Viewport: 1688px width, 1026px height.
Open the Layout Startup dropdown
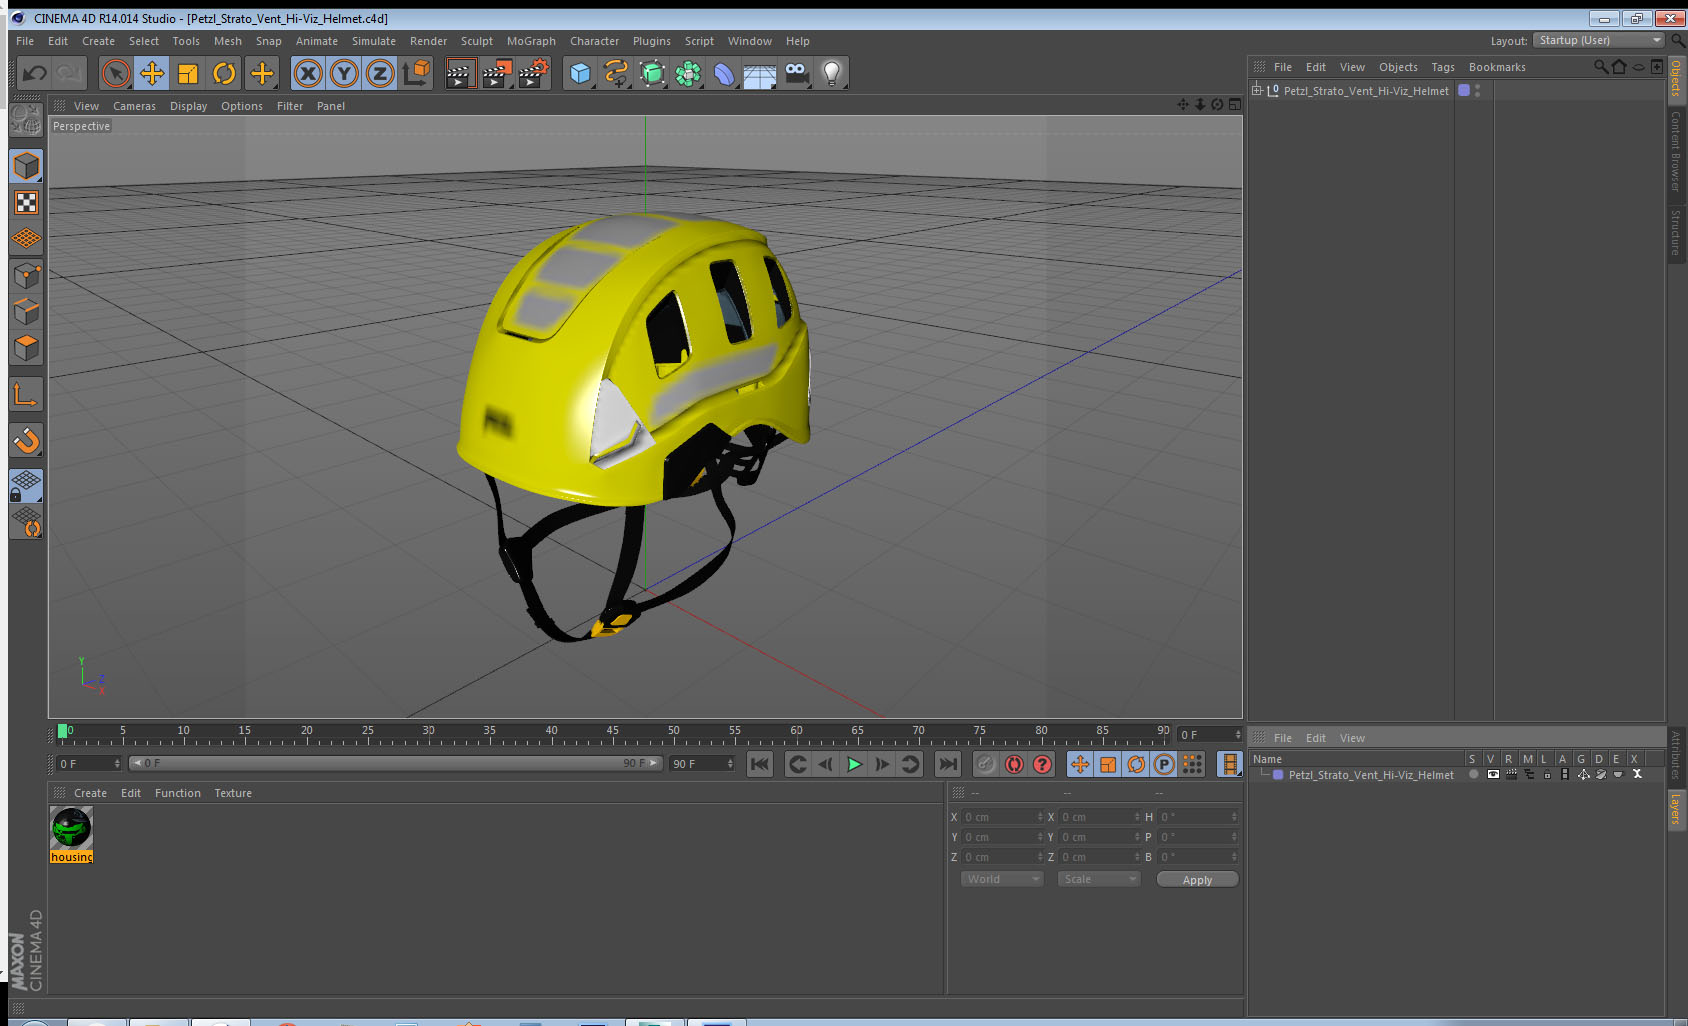1598,40
